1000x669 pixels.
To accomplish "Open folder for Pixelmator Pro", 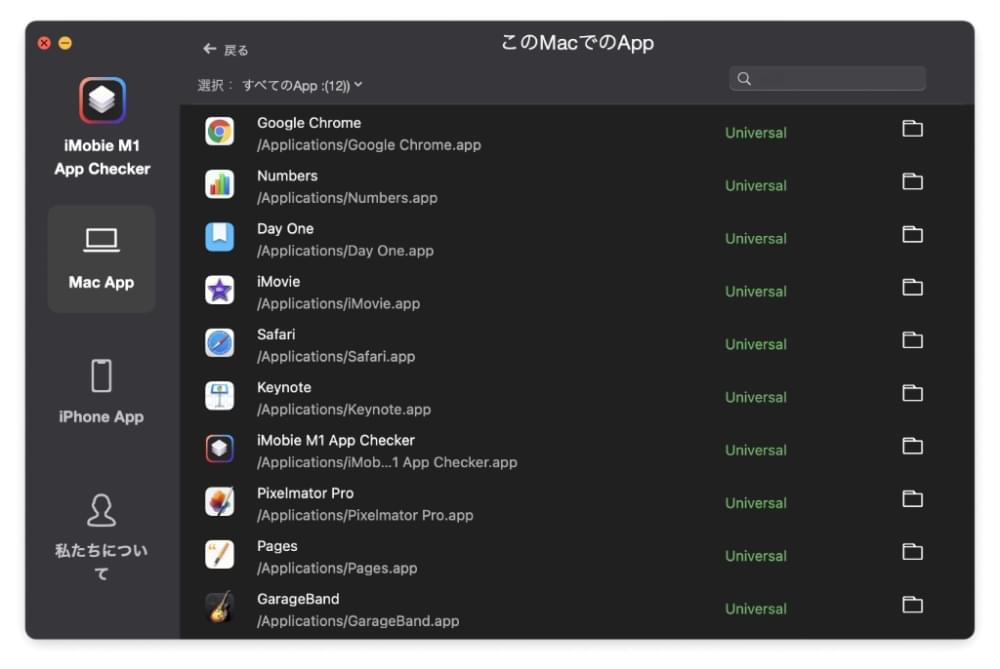I will click(x=912, y=499).
